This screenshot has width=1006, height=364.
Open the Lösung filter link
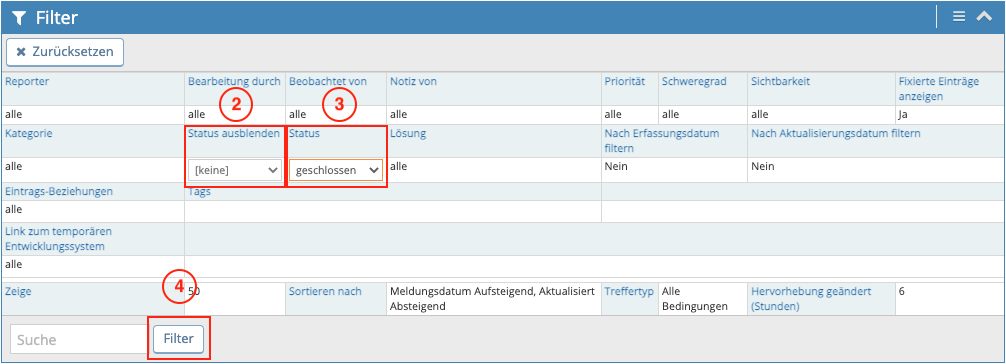point(408,134)
